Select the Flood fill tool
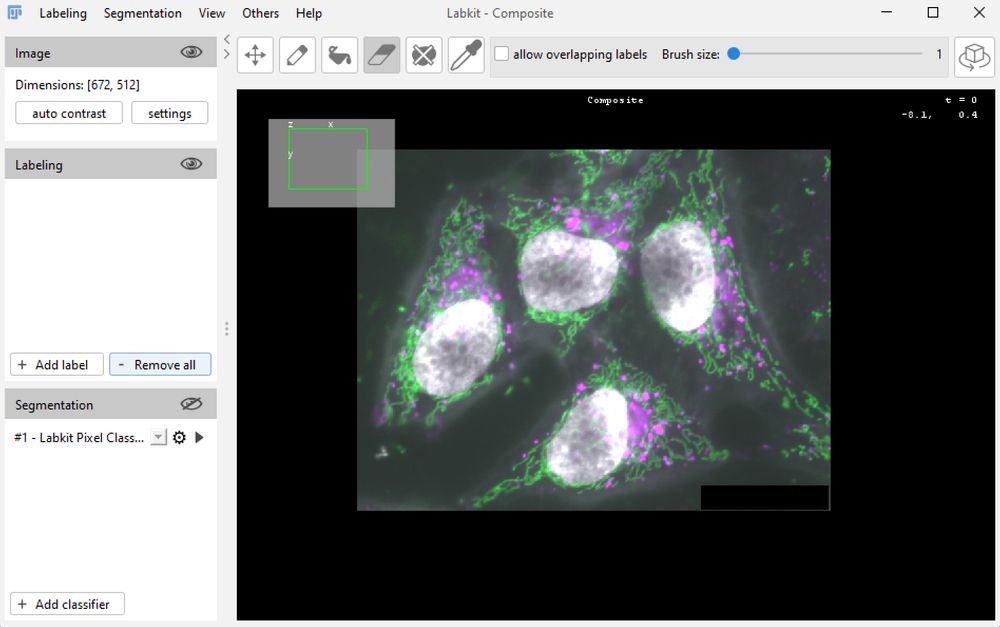 point(340,55)
